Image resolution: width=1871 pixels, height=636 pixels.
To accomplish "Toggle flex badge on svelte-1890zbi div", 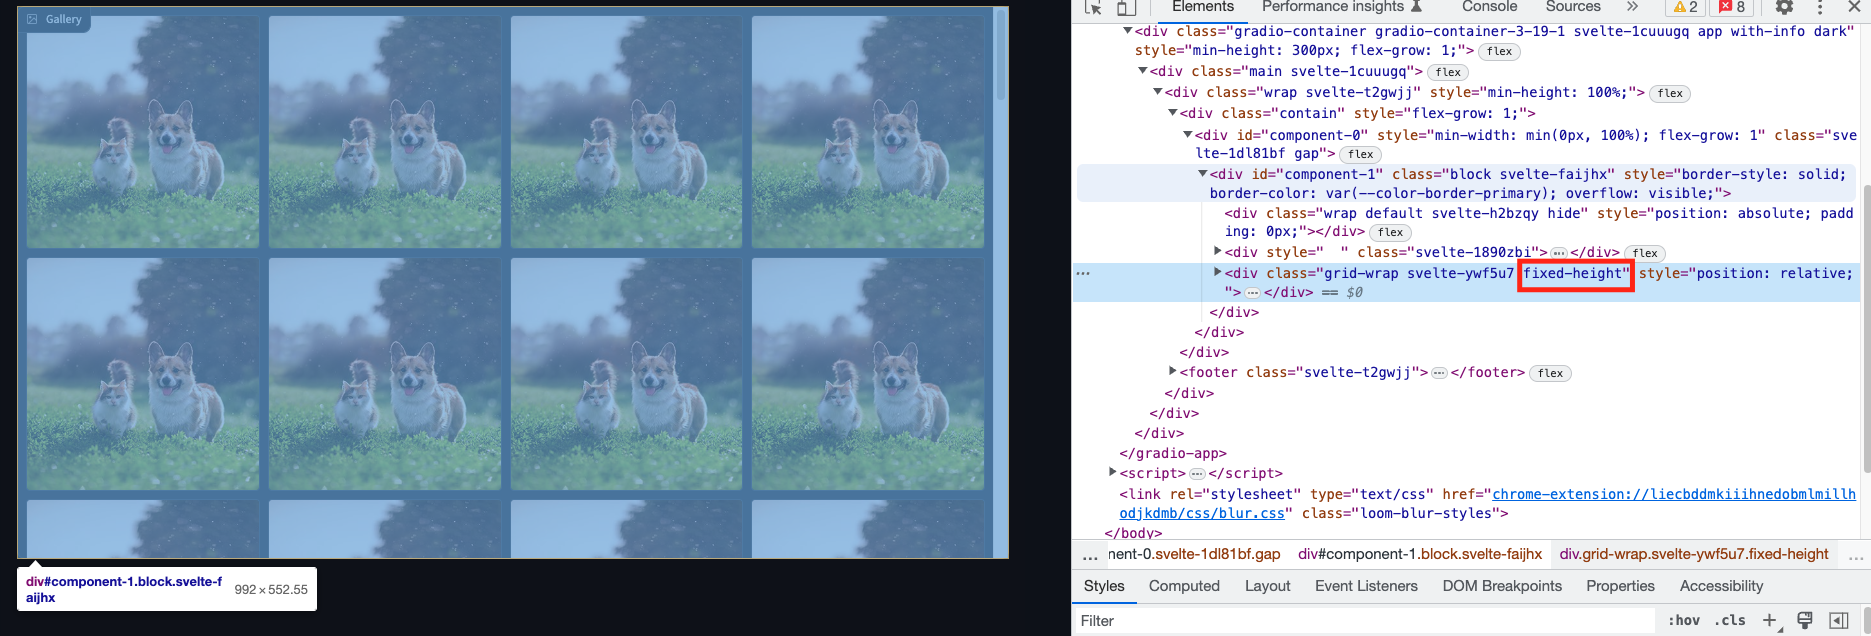I will pos(1645,253).
